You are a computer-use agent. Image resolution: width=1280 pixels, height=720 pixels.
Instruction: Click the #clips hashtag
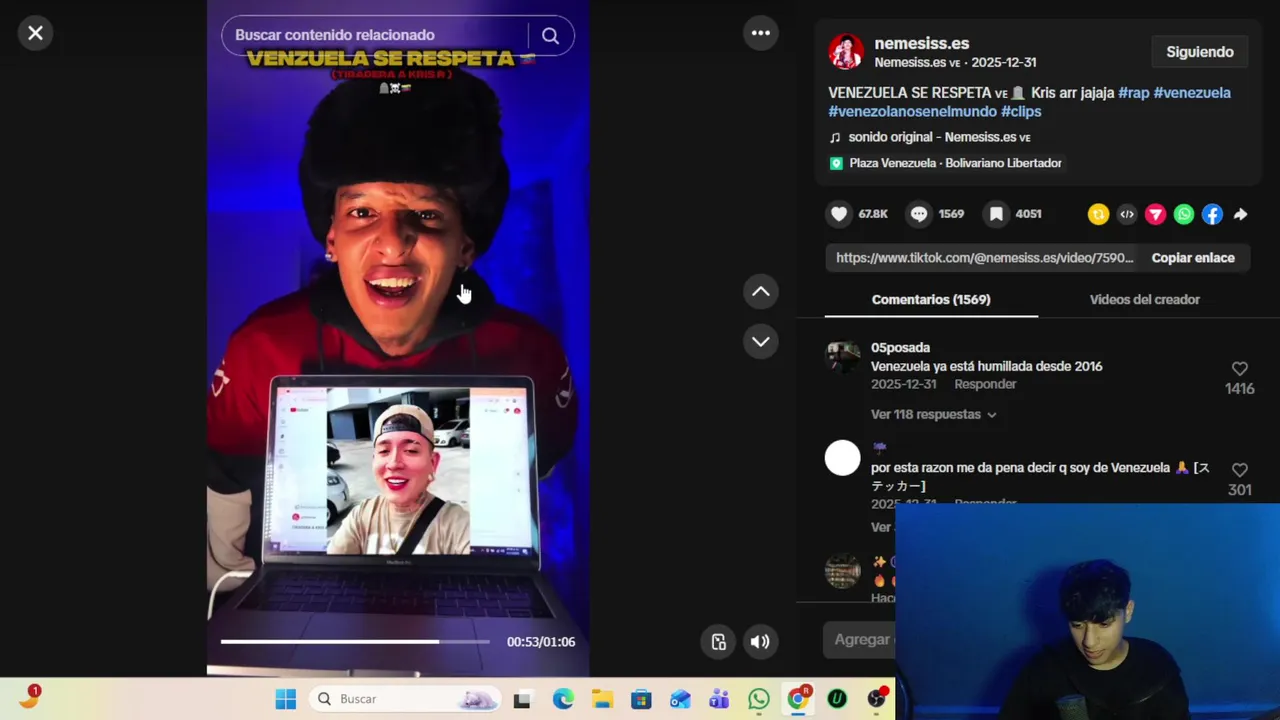pyautogui.click(x=1021, y=112)
